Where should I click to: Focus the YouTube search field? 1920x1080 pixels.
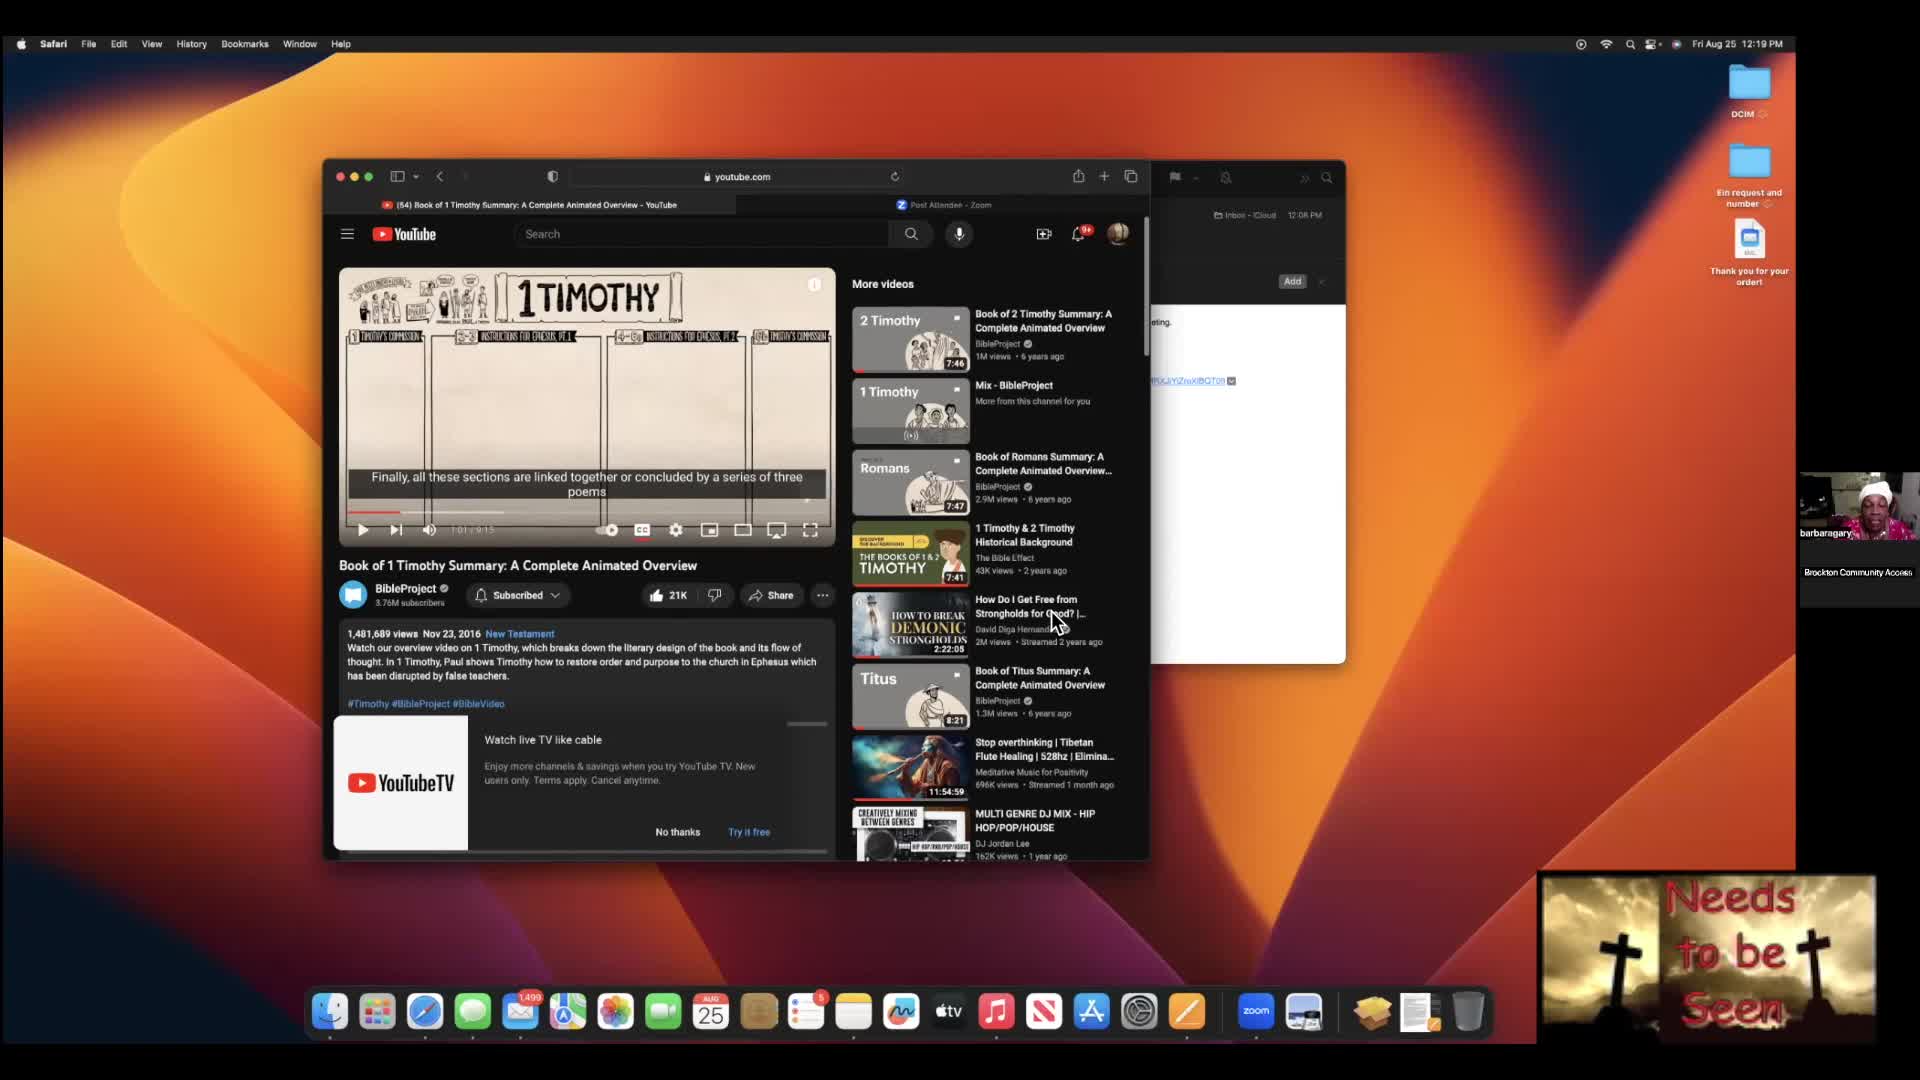click(x=701, y=234)
